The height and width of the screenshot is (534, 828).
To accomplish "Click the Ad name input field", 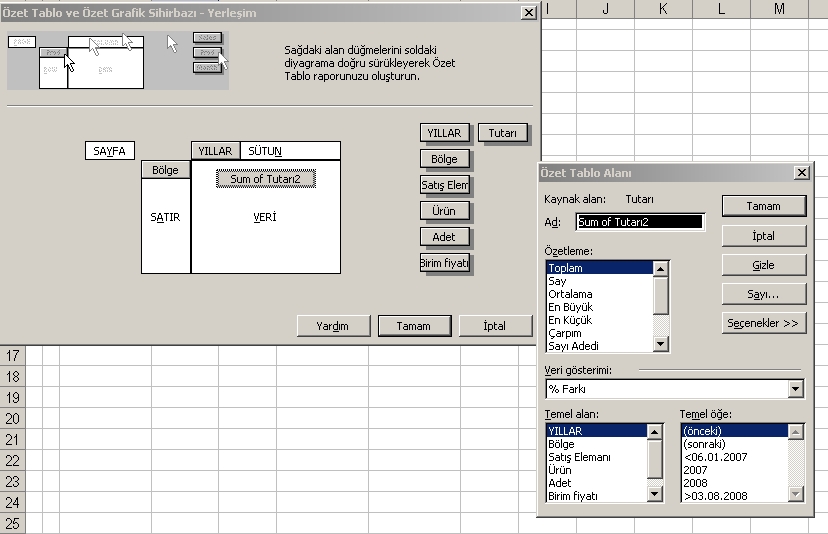I will pos(640,222).
